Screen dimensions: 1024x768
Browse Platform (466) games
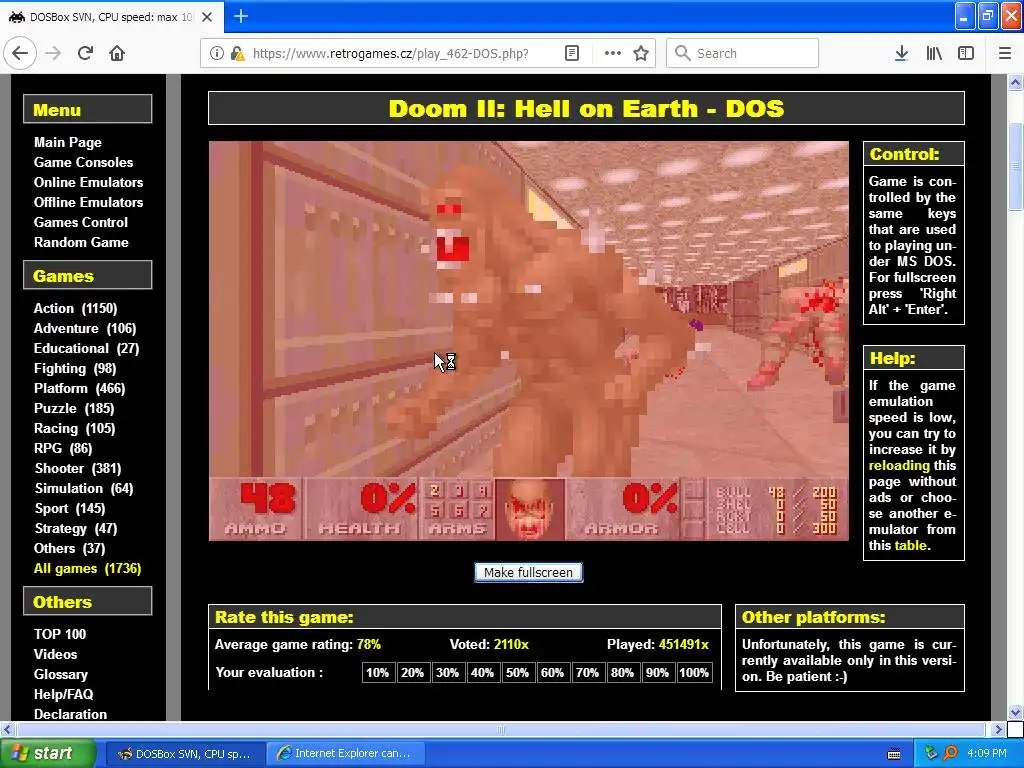(80, 389)
